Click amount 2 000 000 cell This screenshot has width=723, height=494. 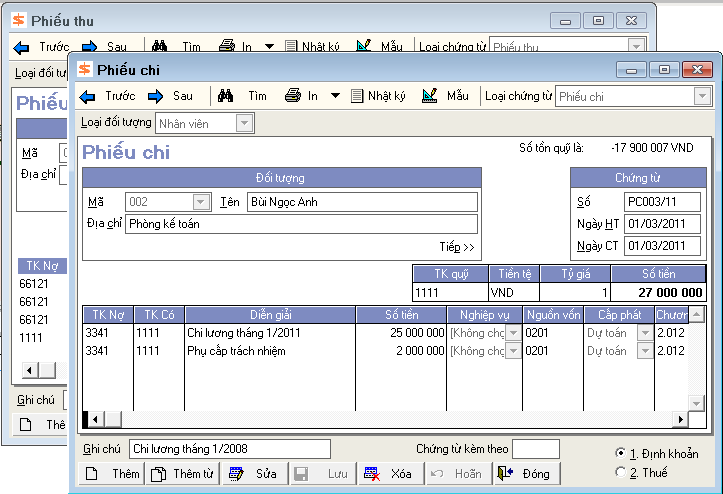pos(401,351)
